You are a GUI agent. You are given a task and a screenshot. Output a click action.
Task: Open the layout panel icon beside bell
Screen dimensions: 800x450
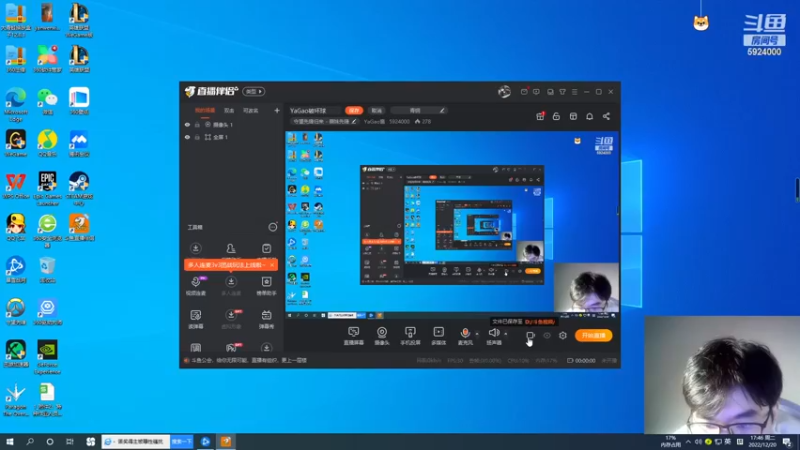pos(573,116)
